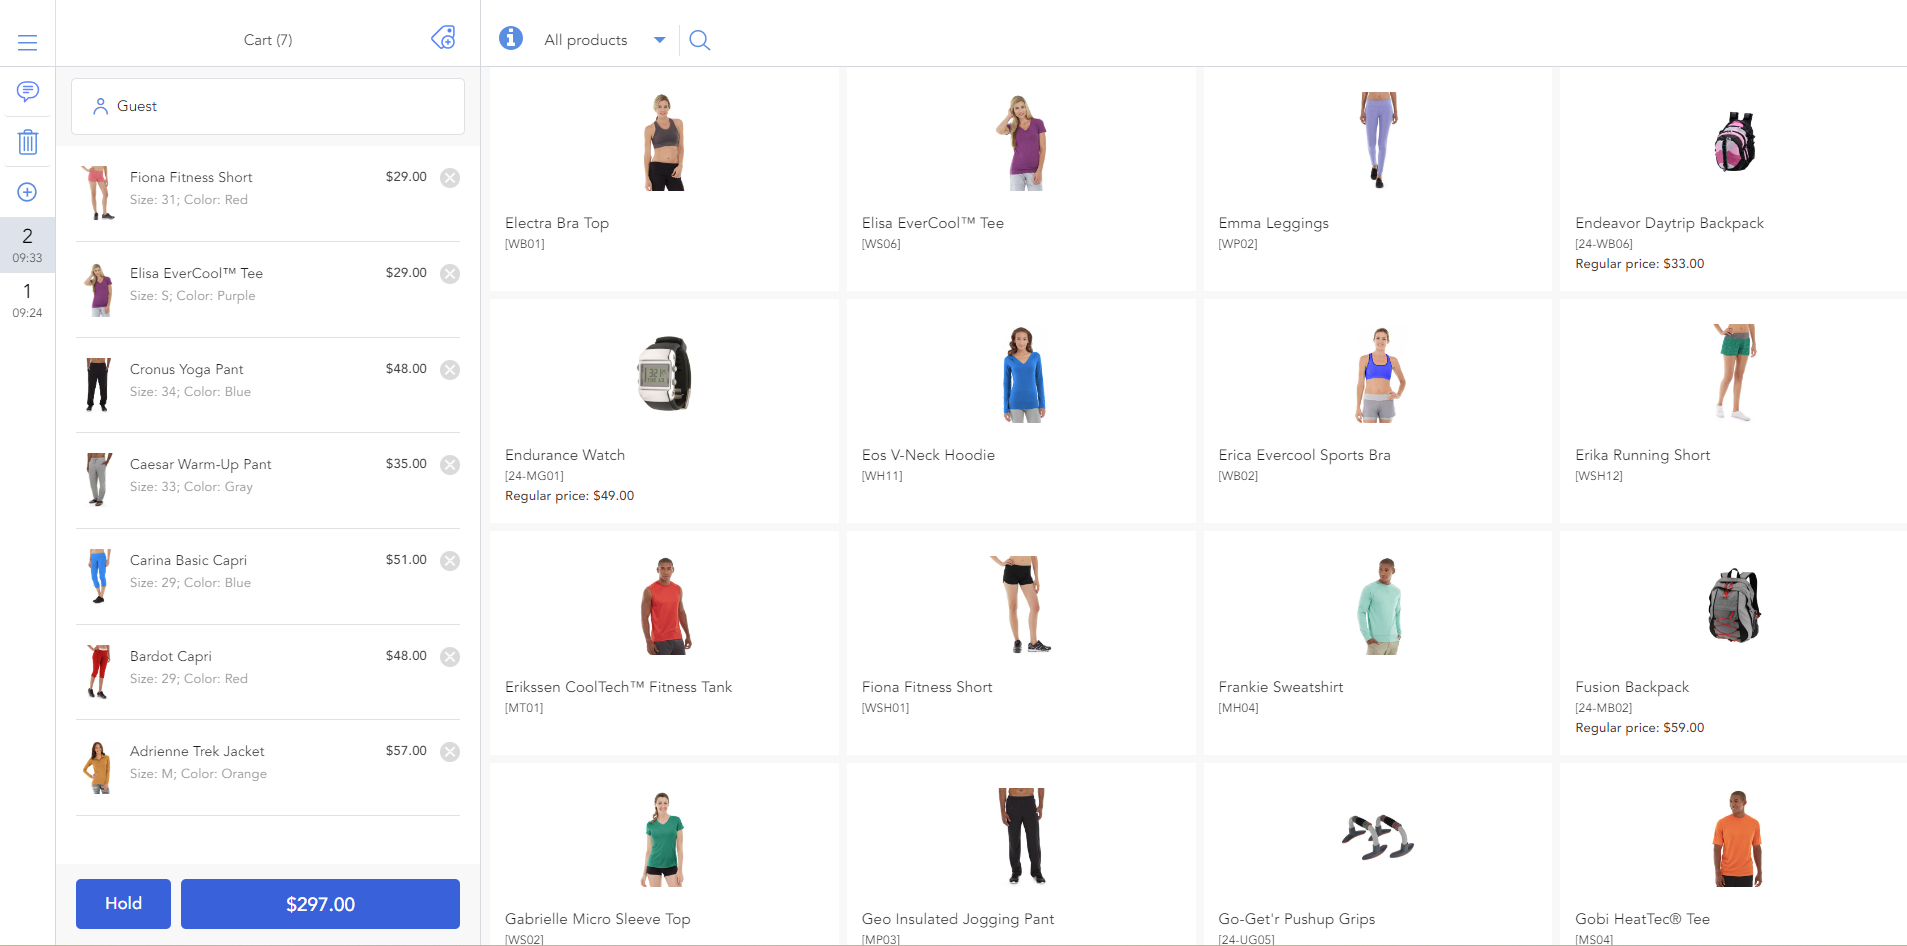Viewport: 1907px width, 946px height.
Task: Select the Endurance Watch product
Action: click(663, 410)
